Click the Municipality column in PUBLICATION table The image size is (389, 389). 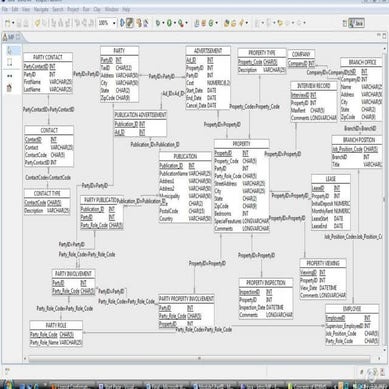[x=185, y=196]
